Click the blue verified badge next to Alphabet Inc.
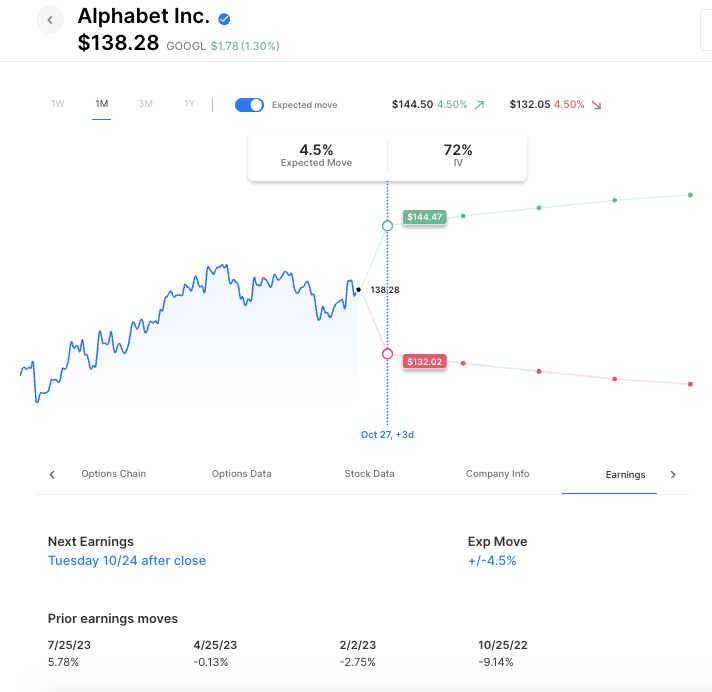712x692 pixels. coord(225,19)
